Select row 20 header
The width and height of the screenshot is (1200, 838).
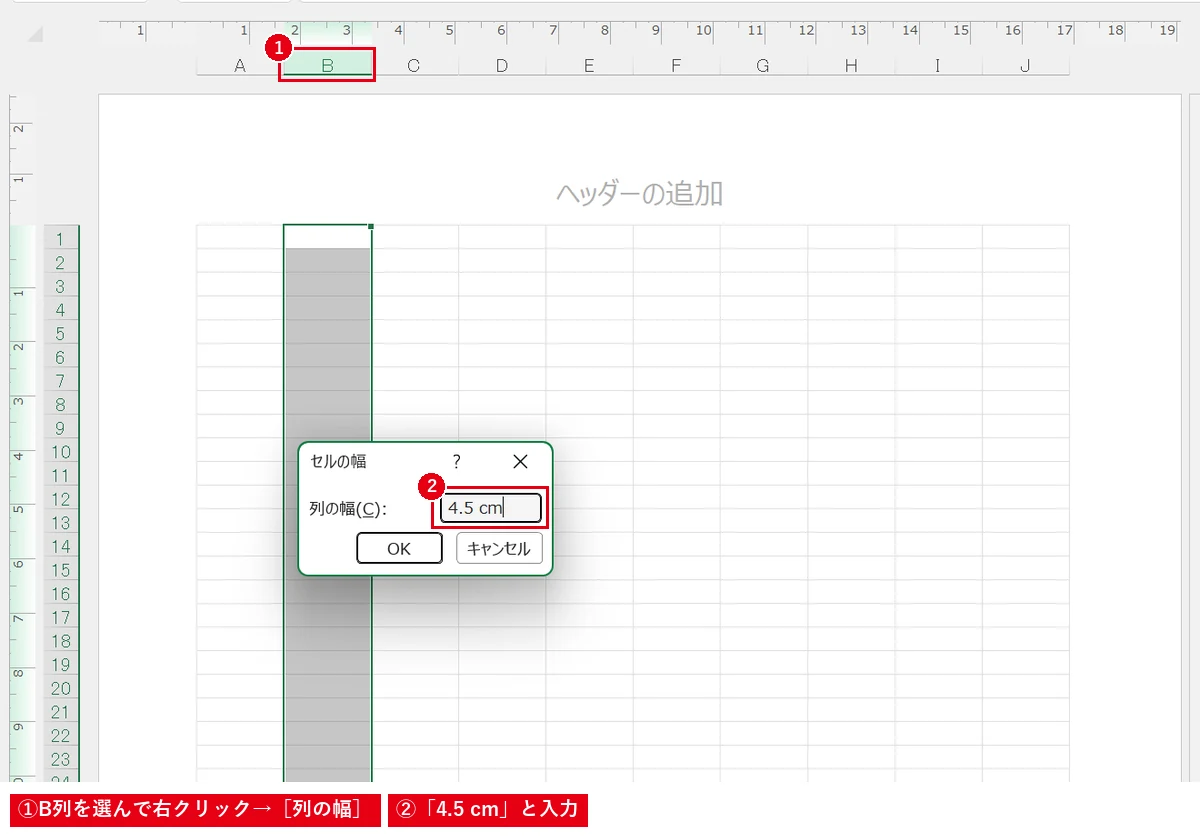pos(61,688)
